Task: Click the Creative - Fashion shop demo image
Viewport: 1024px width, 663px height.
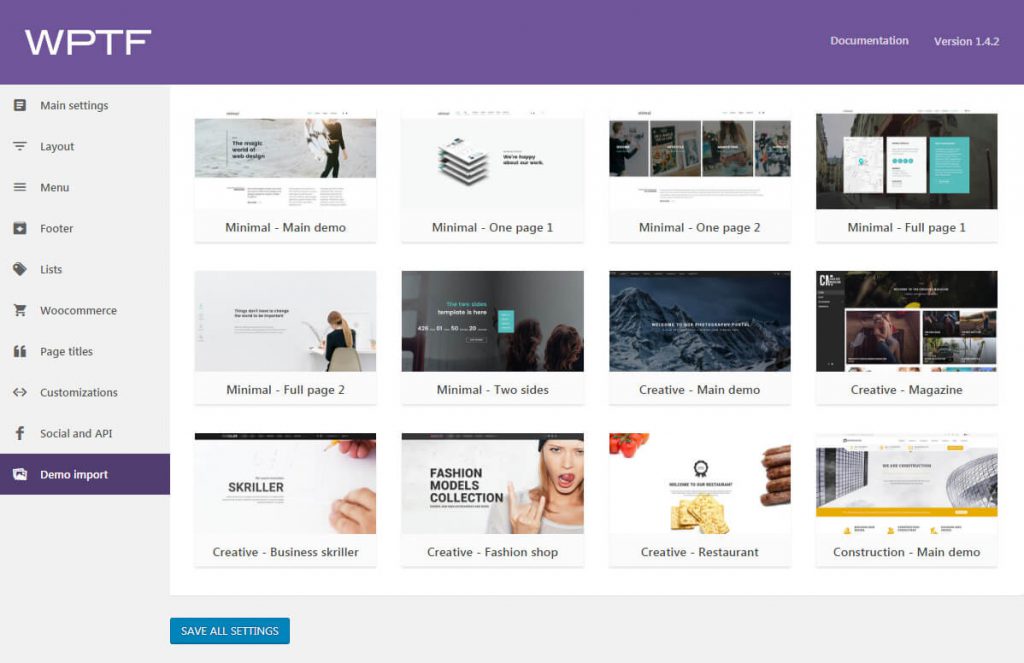Action: click(x=492, y=485)
